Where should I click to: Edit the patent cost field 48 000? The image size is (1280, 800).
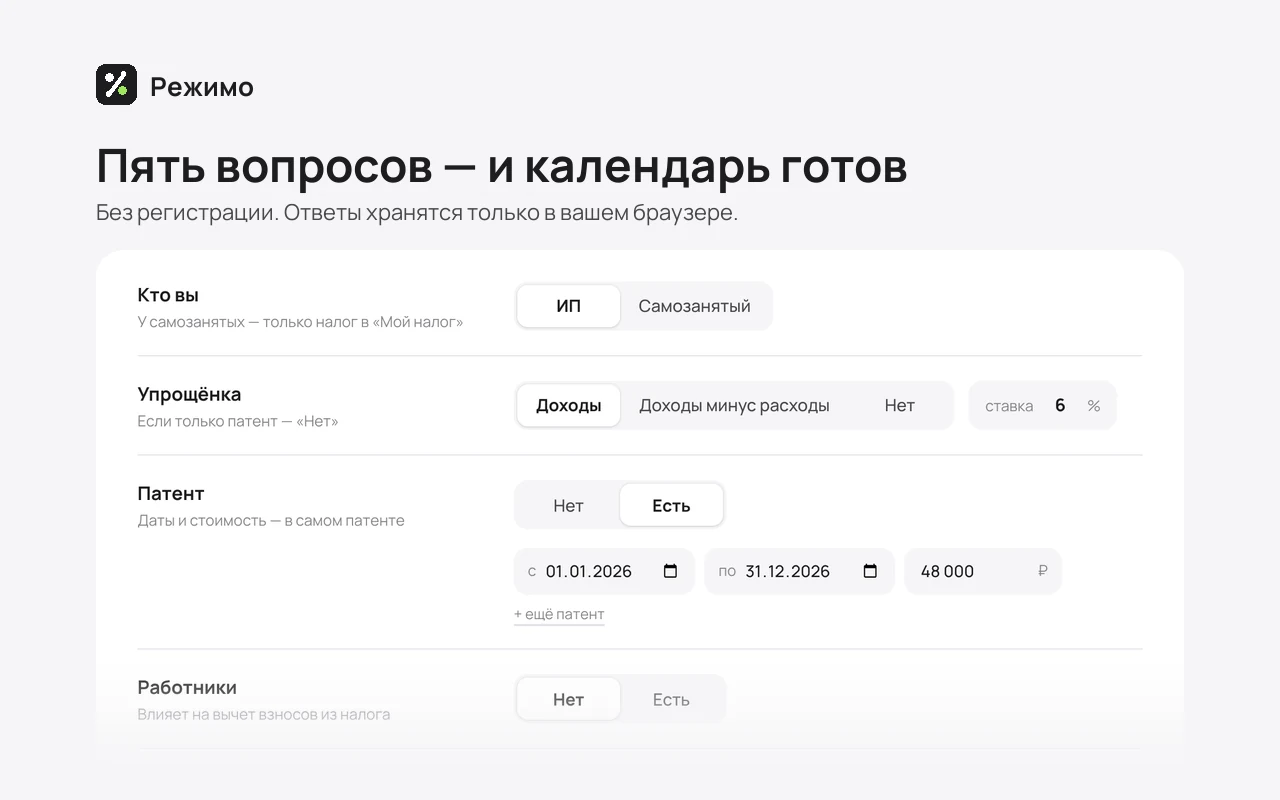983,571
